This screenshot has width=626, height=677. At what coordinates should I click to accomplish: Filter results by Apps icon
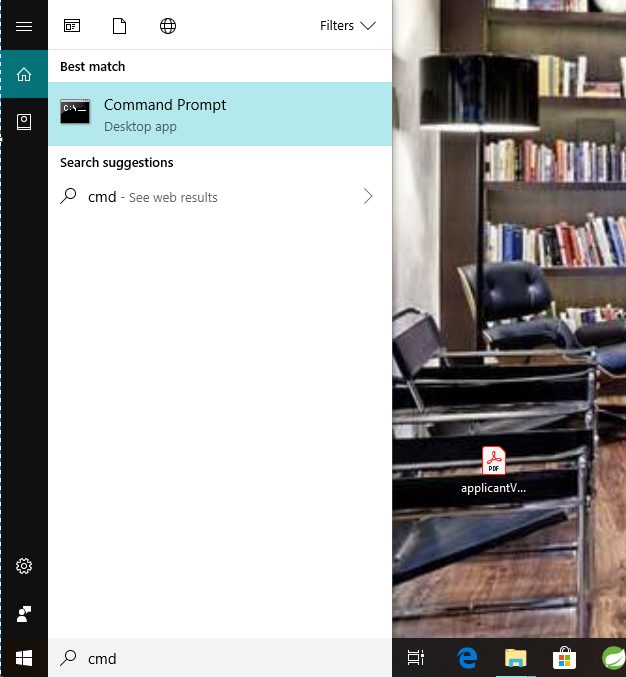(x=72, y=26)
